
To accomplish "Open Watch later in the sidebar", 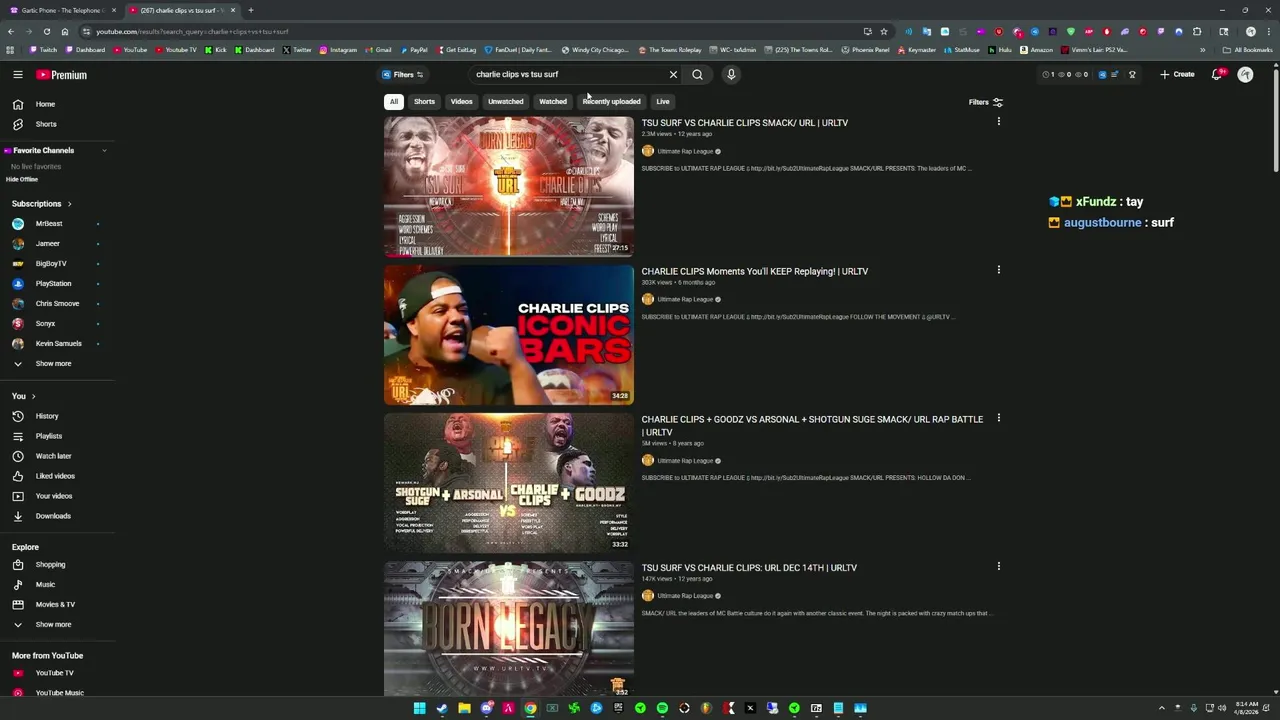I will (56, 456).
